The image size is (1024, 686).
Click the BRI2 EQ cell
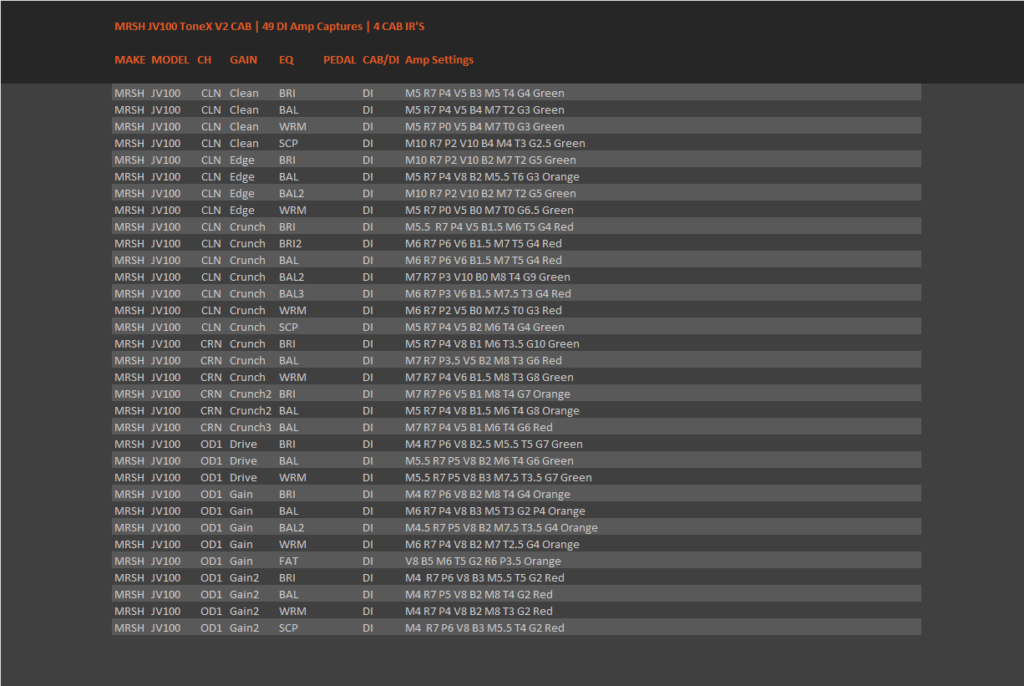pos(290,244)
